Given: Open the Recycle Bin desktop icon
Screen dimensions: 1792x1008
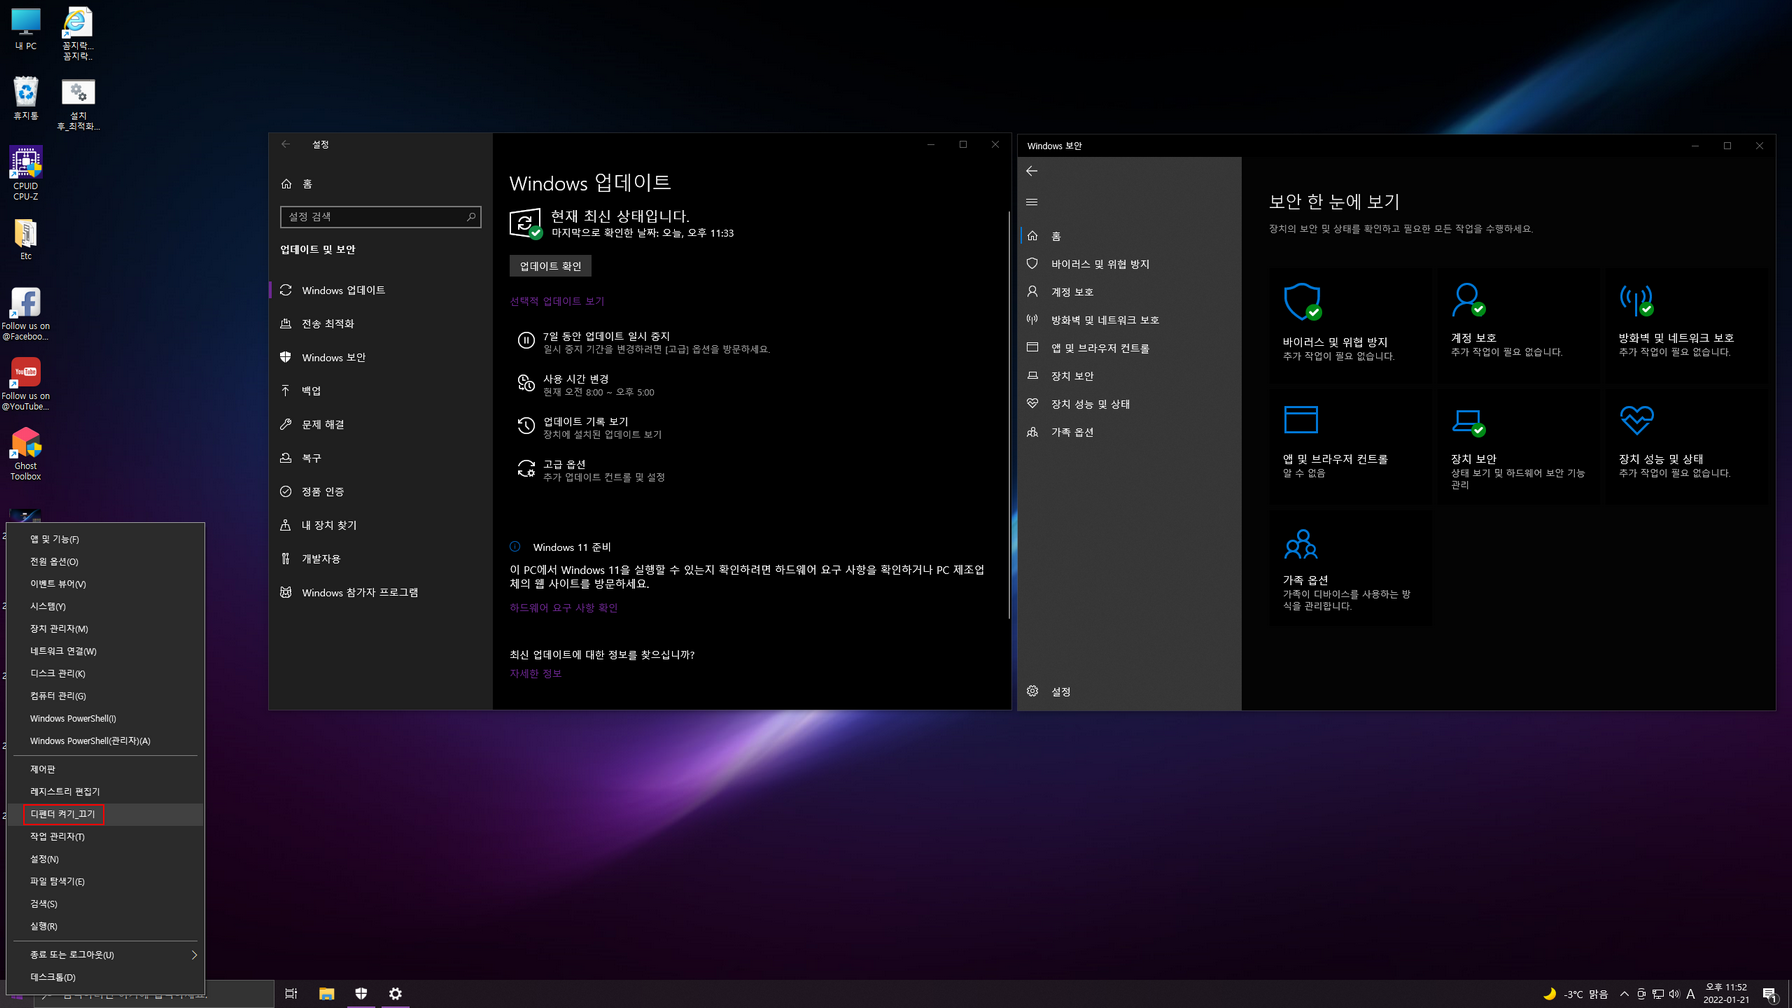Looking at the screenshot, I should tap(25, 98).
